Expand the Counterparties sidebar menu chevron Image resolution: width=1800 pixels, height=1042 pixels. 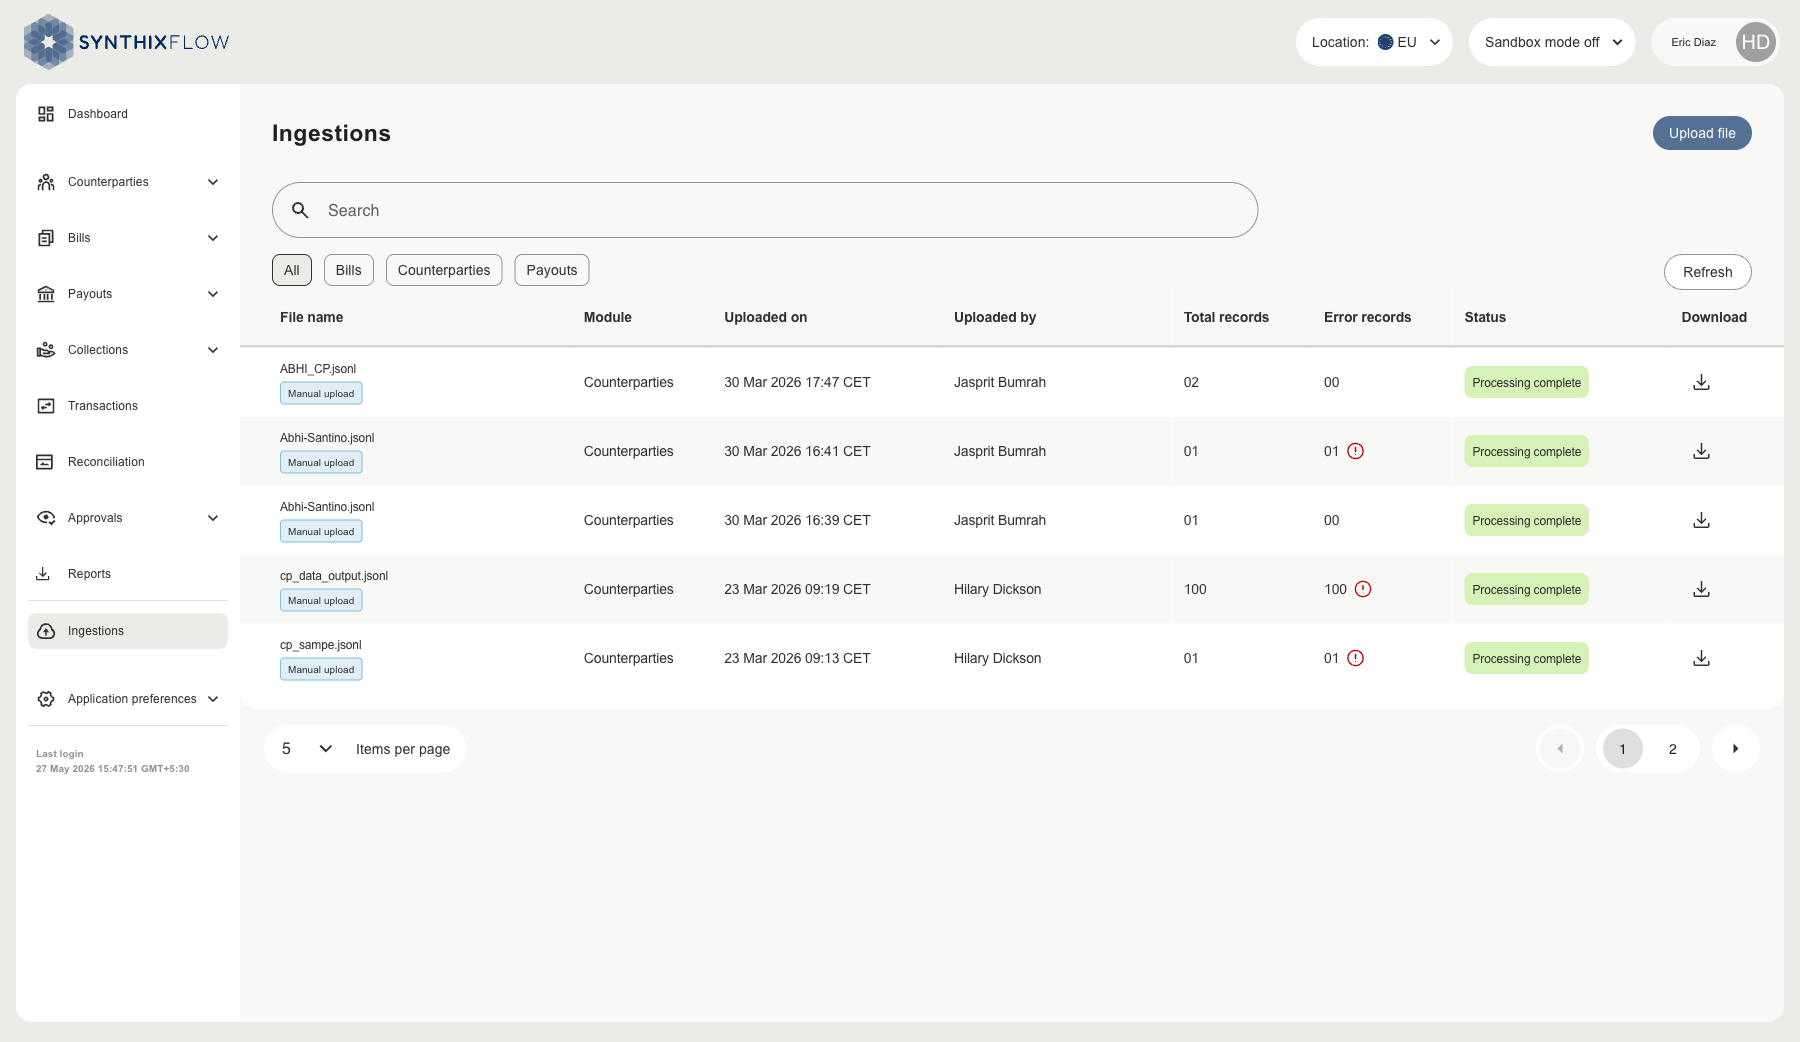213,182
